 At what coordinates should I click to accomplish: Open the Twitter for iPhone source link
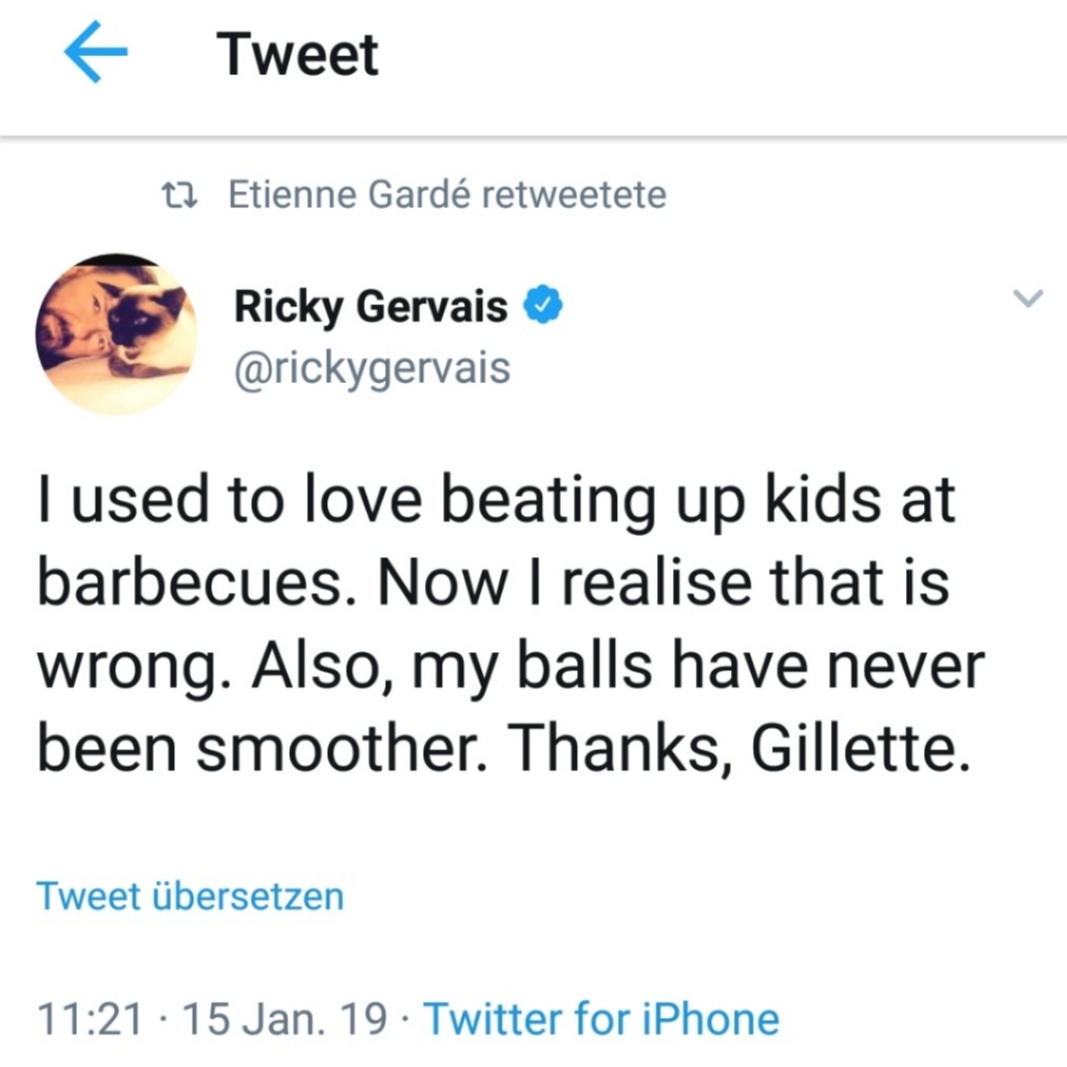(602, 1019)
